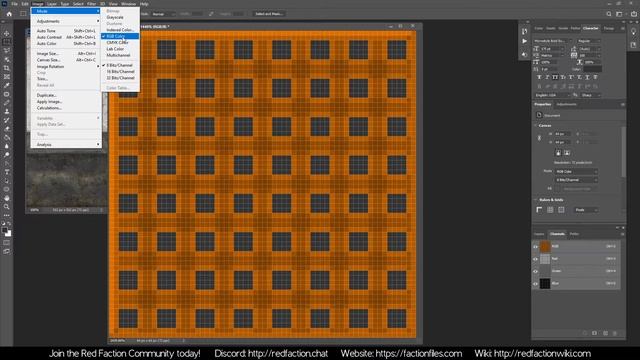The height and width of the screenshot is (360, 640).
Task: Click the canvas width input field
Action: click(562, 134)
